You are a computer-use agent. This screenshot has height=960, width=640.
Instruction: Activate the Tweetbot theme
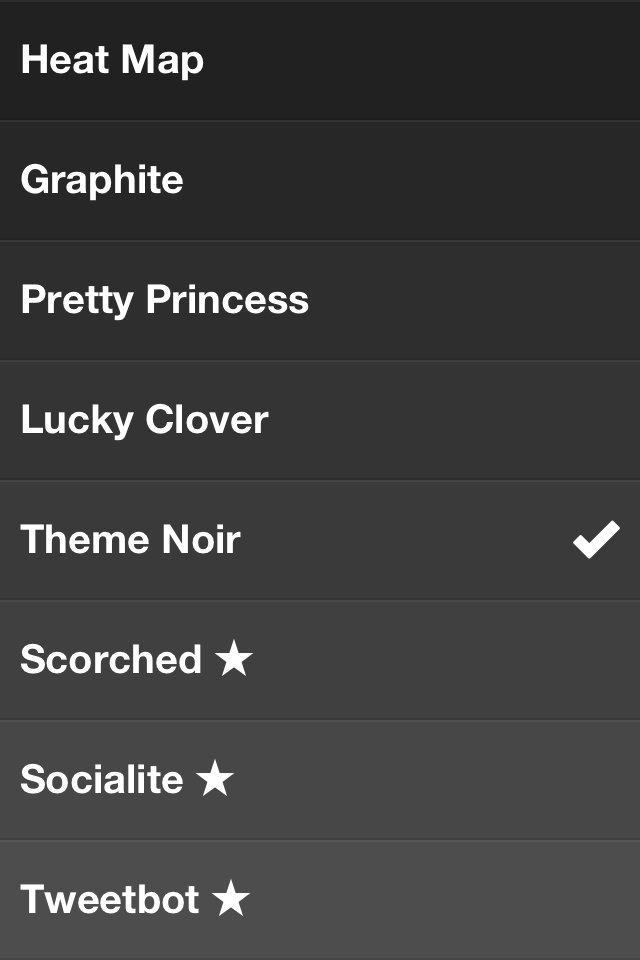320,900
